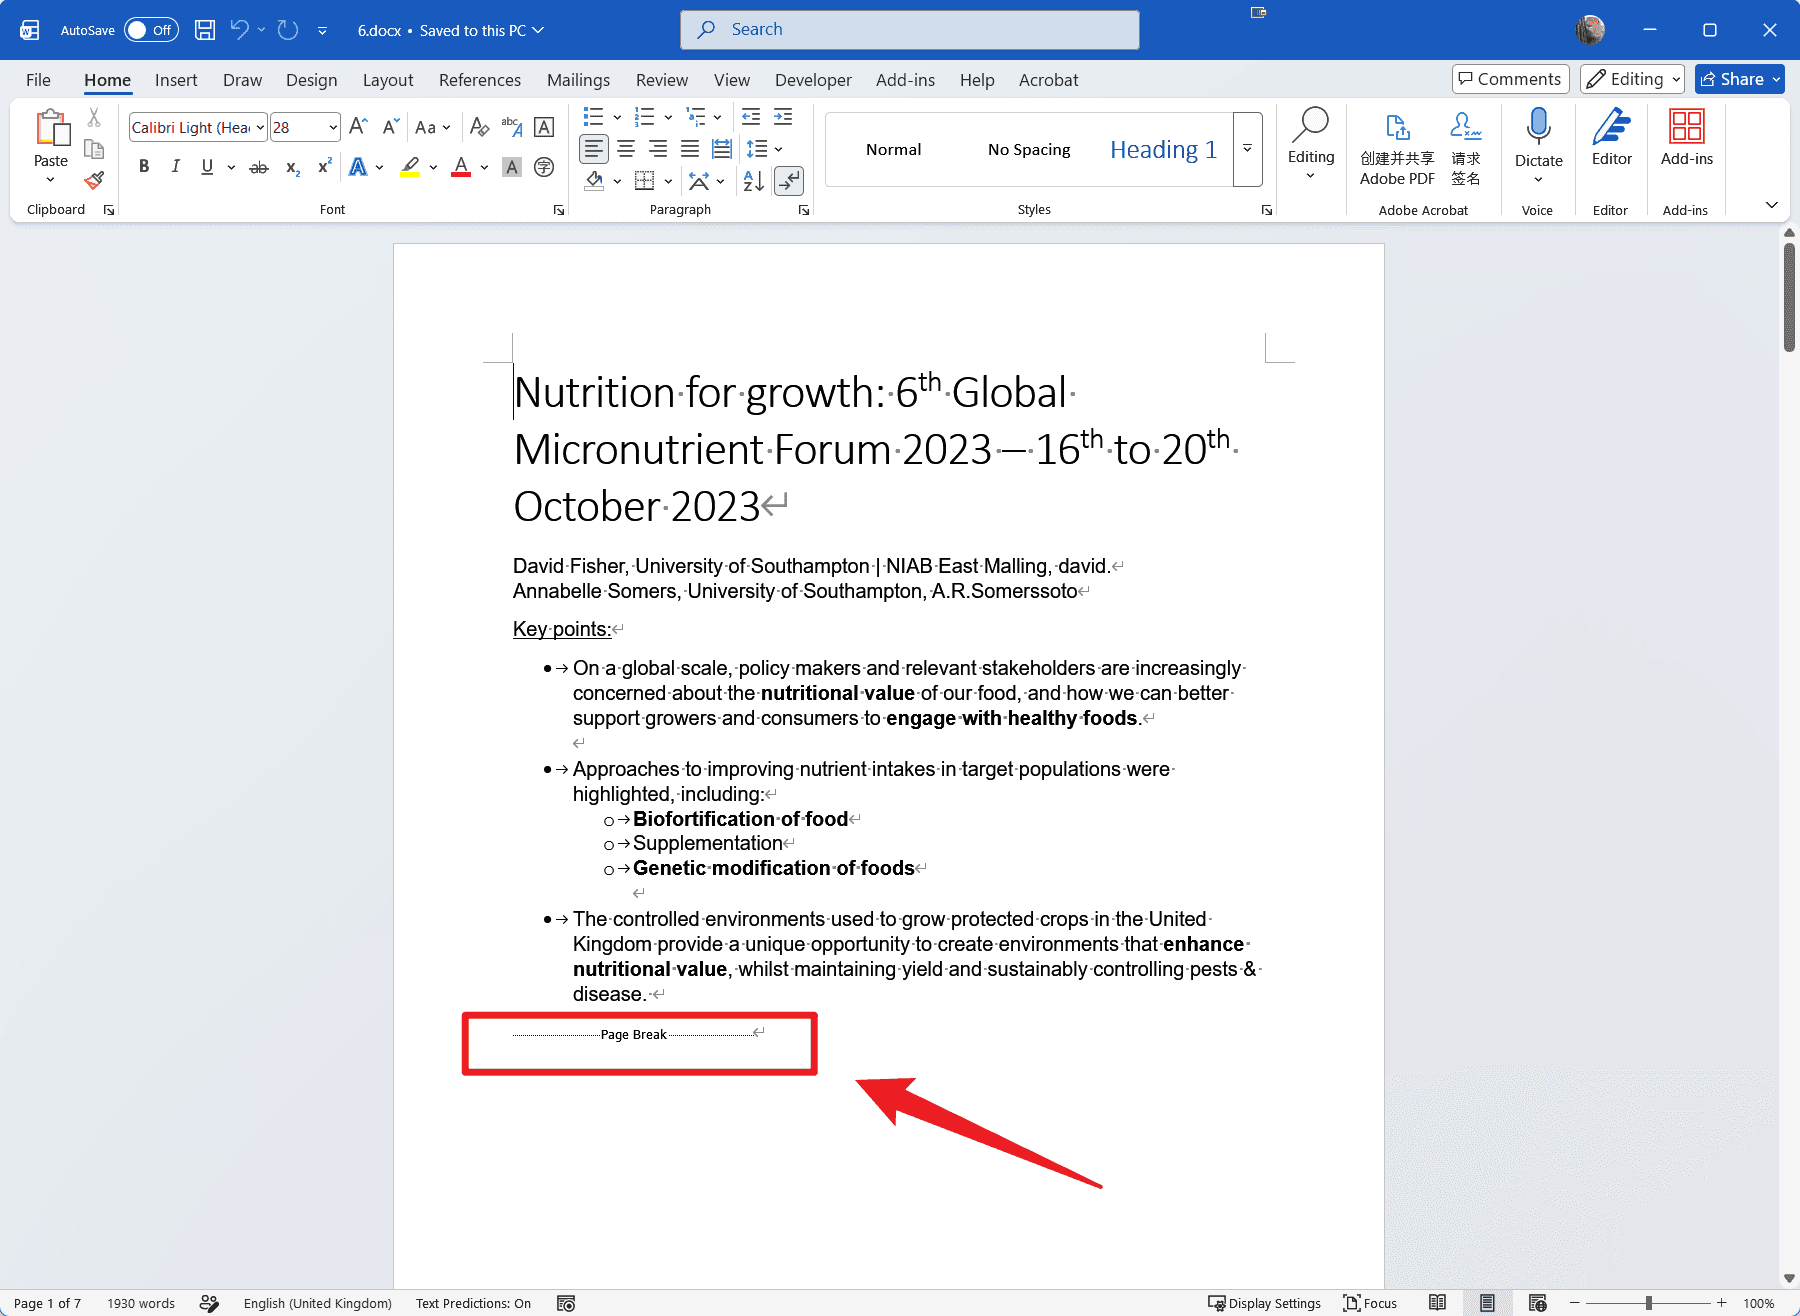Click the Decrease Indent icon
Image resolution: width=1800 pixels, height=1316 pixels.
751,117
